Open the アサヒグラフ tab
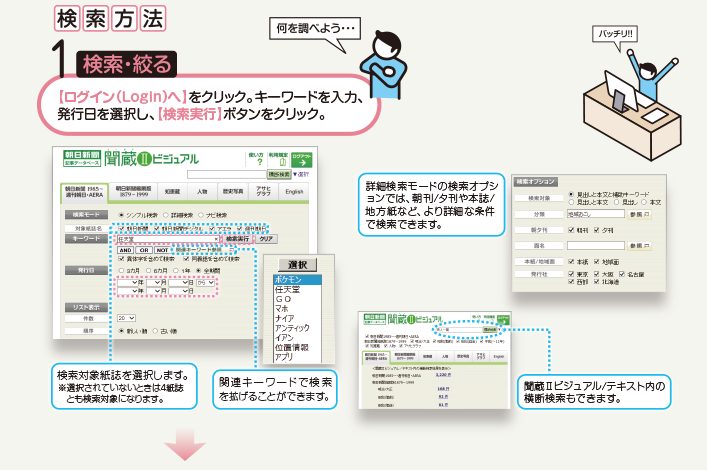Viewport: 707px width, 470px height. (264, 191)
